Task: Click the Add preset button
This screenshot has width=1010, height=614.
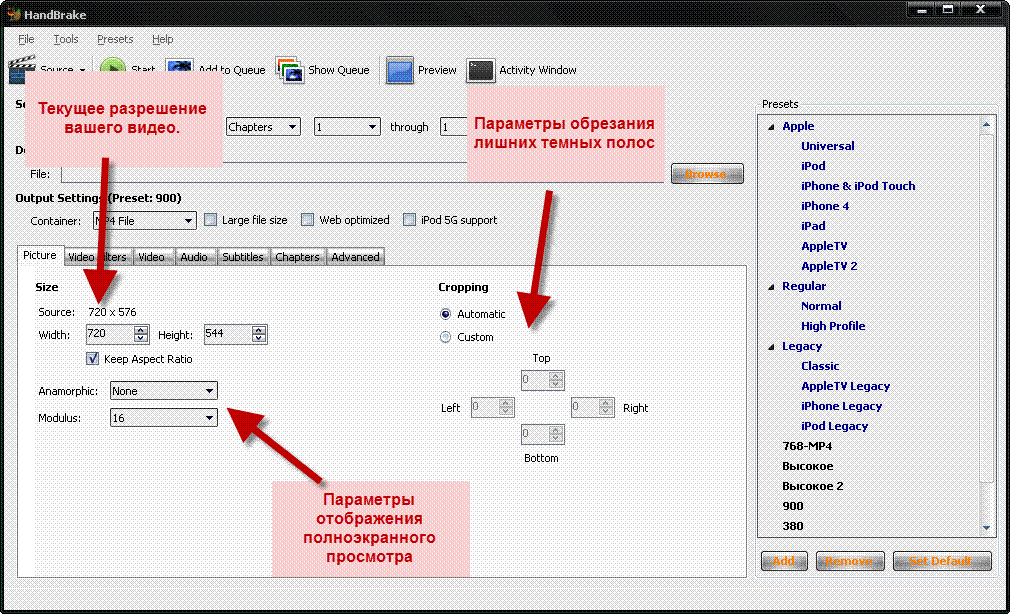Action: click(x=783, y=561)
